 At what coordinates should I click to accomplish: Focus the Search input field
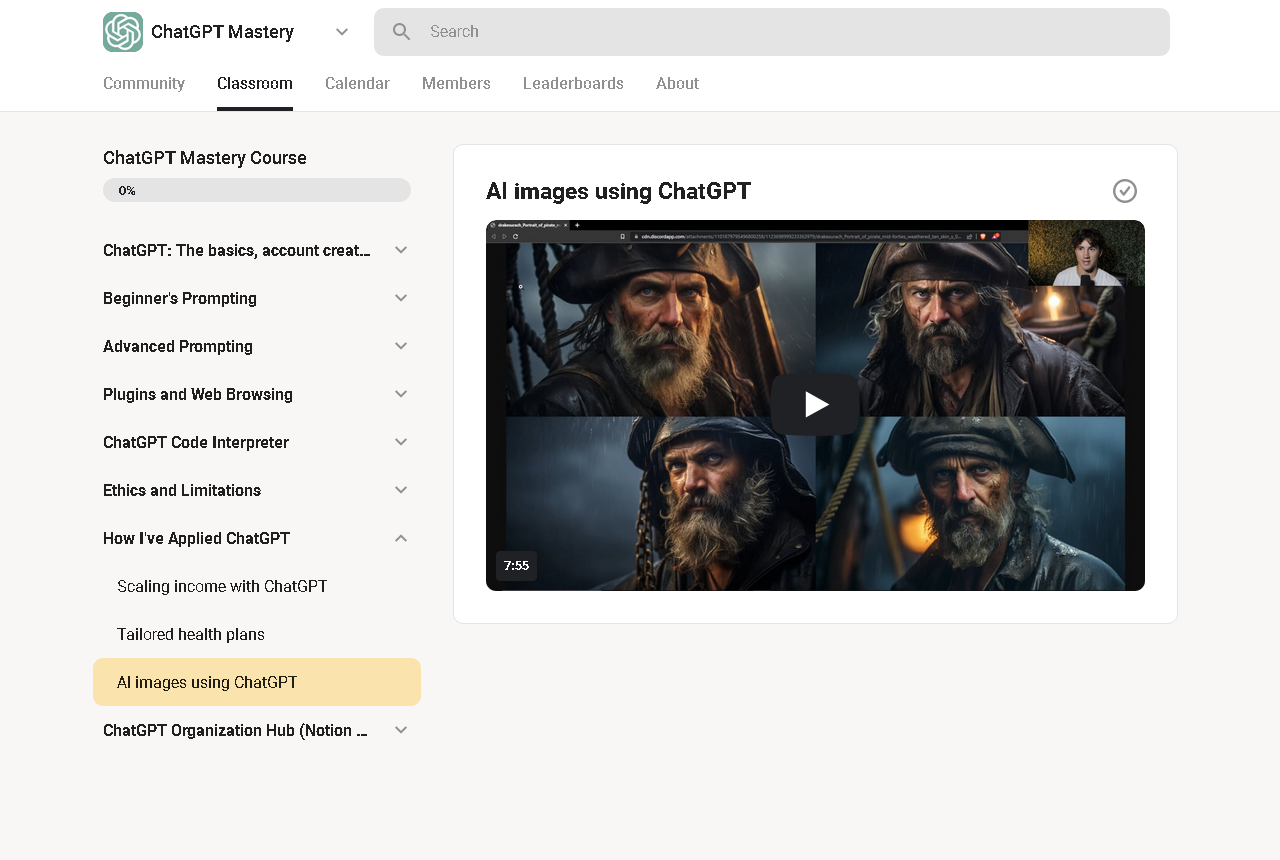tap(772, 32)
